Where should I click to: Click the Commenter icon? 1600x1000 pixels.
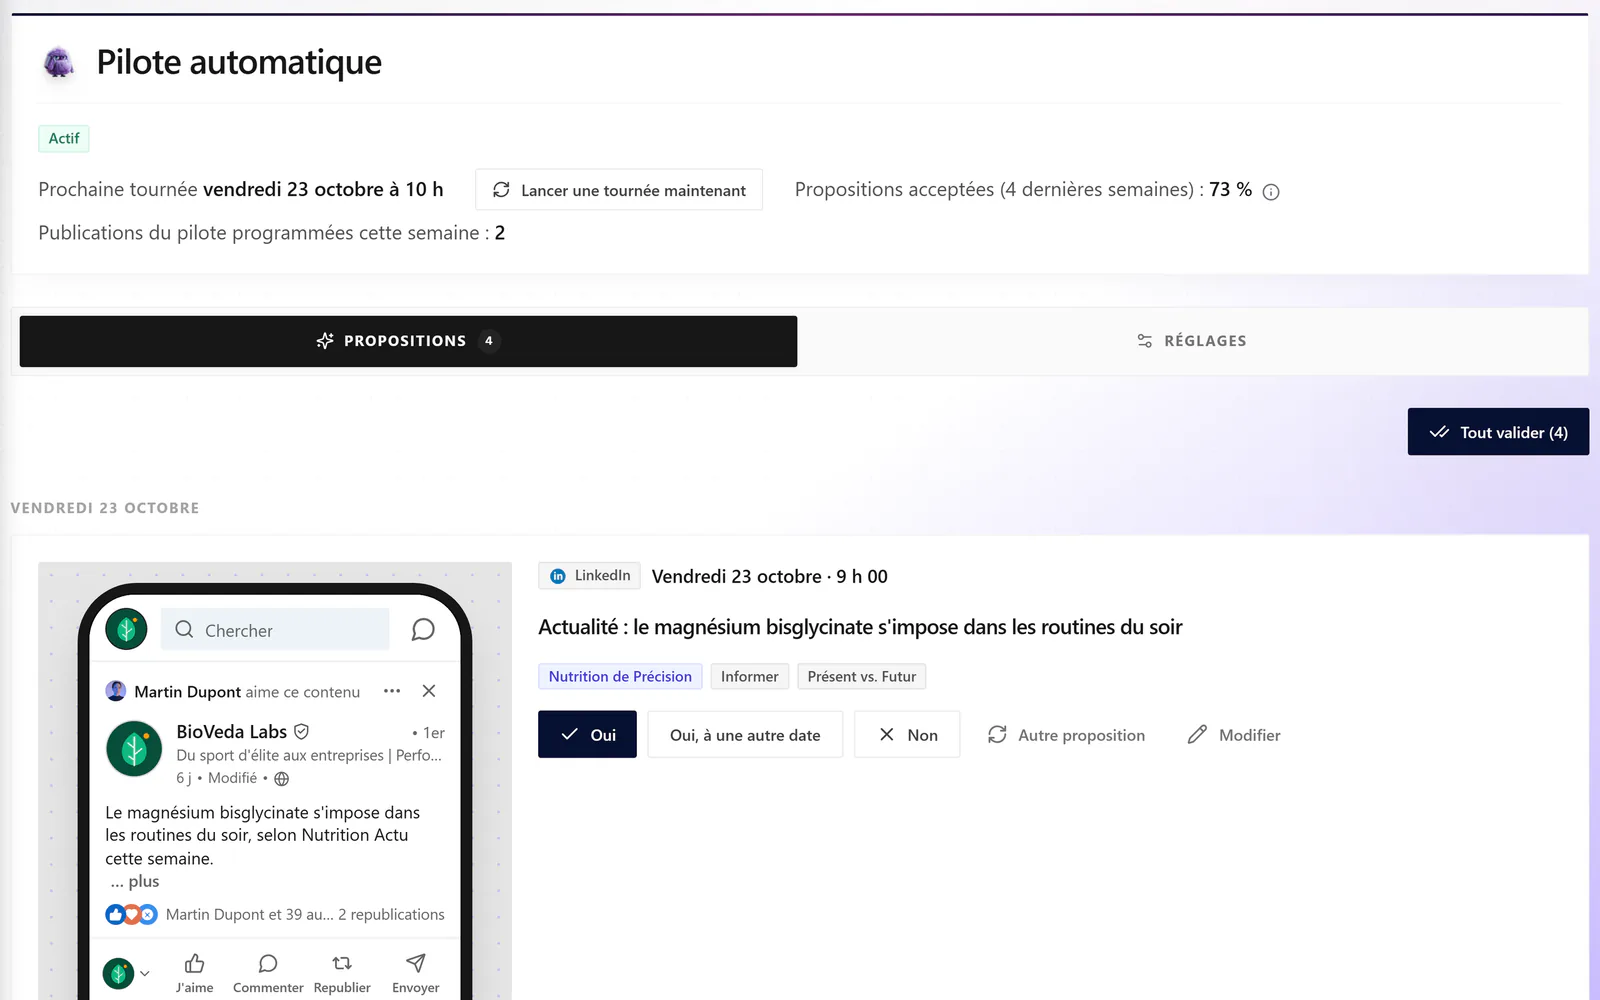coord(268,964)
